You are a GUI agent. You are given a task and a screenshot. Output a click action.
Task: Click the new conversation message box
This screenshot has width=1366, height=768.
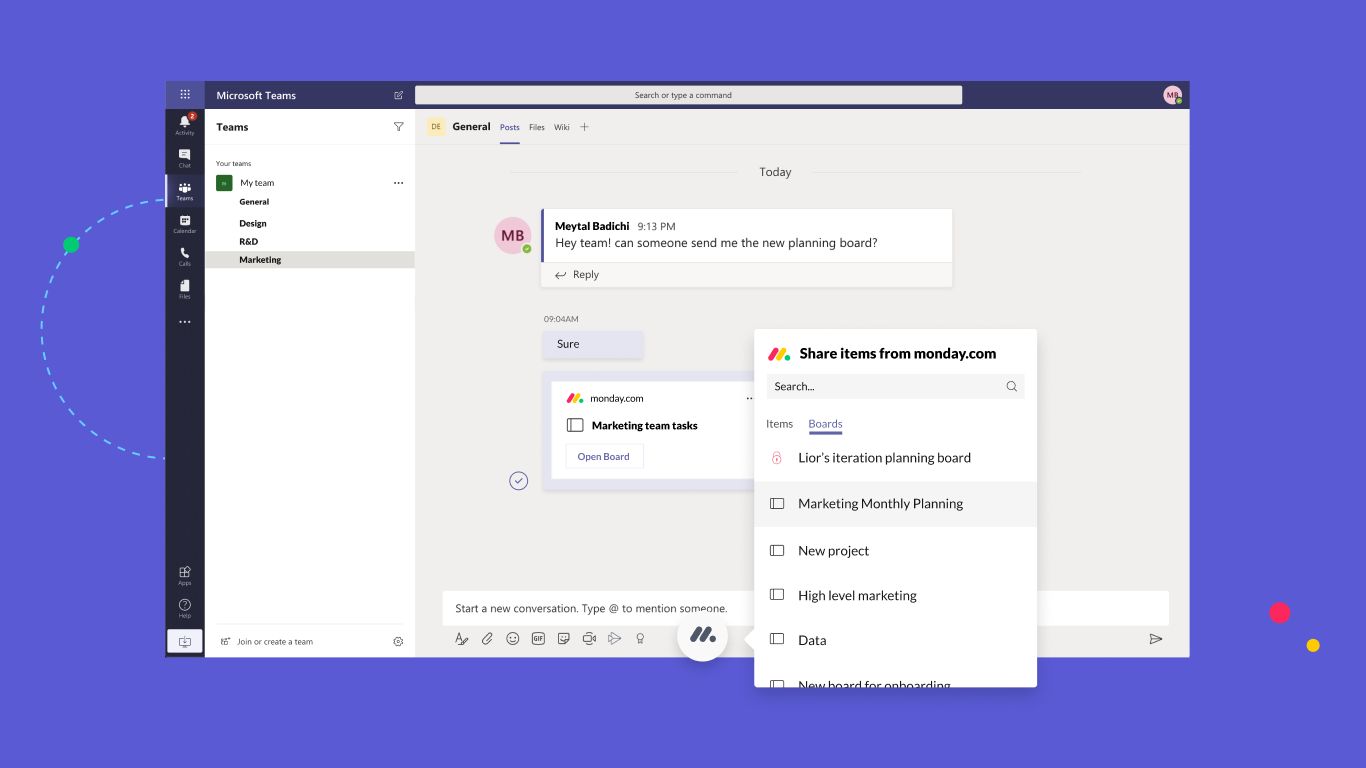pyautogui.click(x=805, y=608)
